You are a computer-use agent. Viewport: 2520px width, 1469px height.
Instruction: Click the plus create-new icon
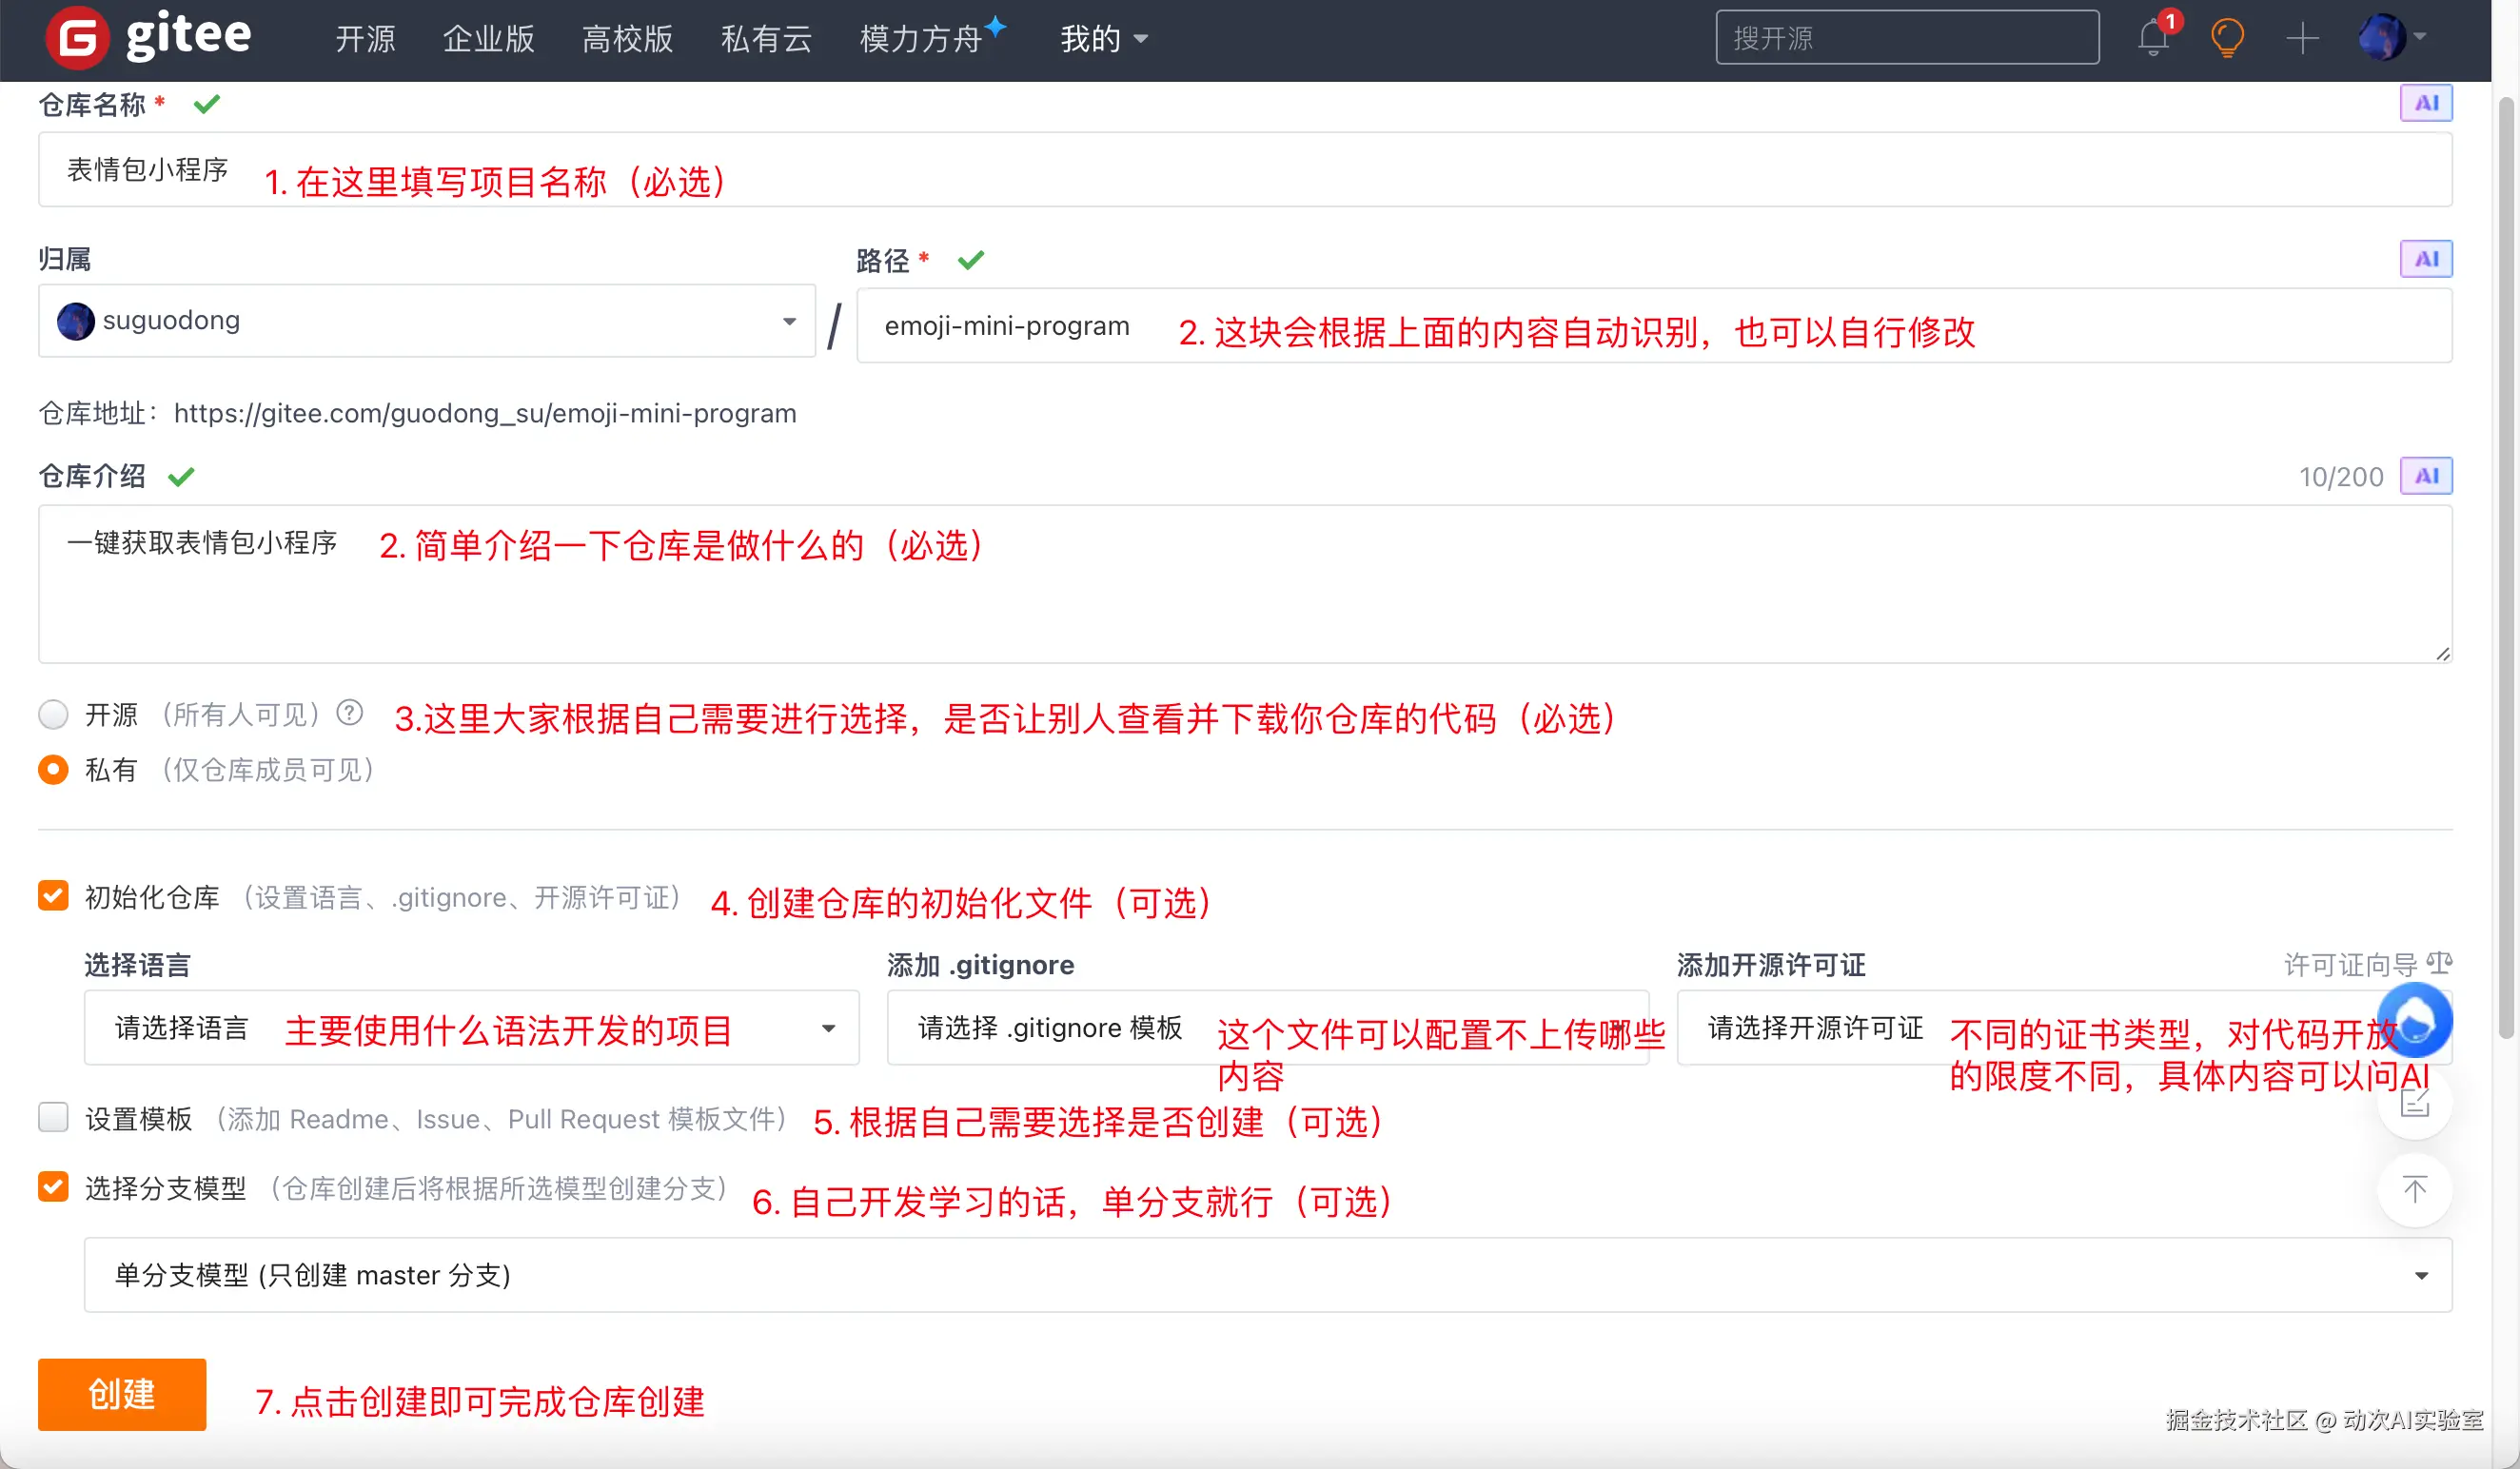2302,38
